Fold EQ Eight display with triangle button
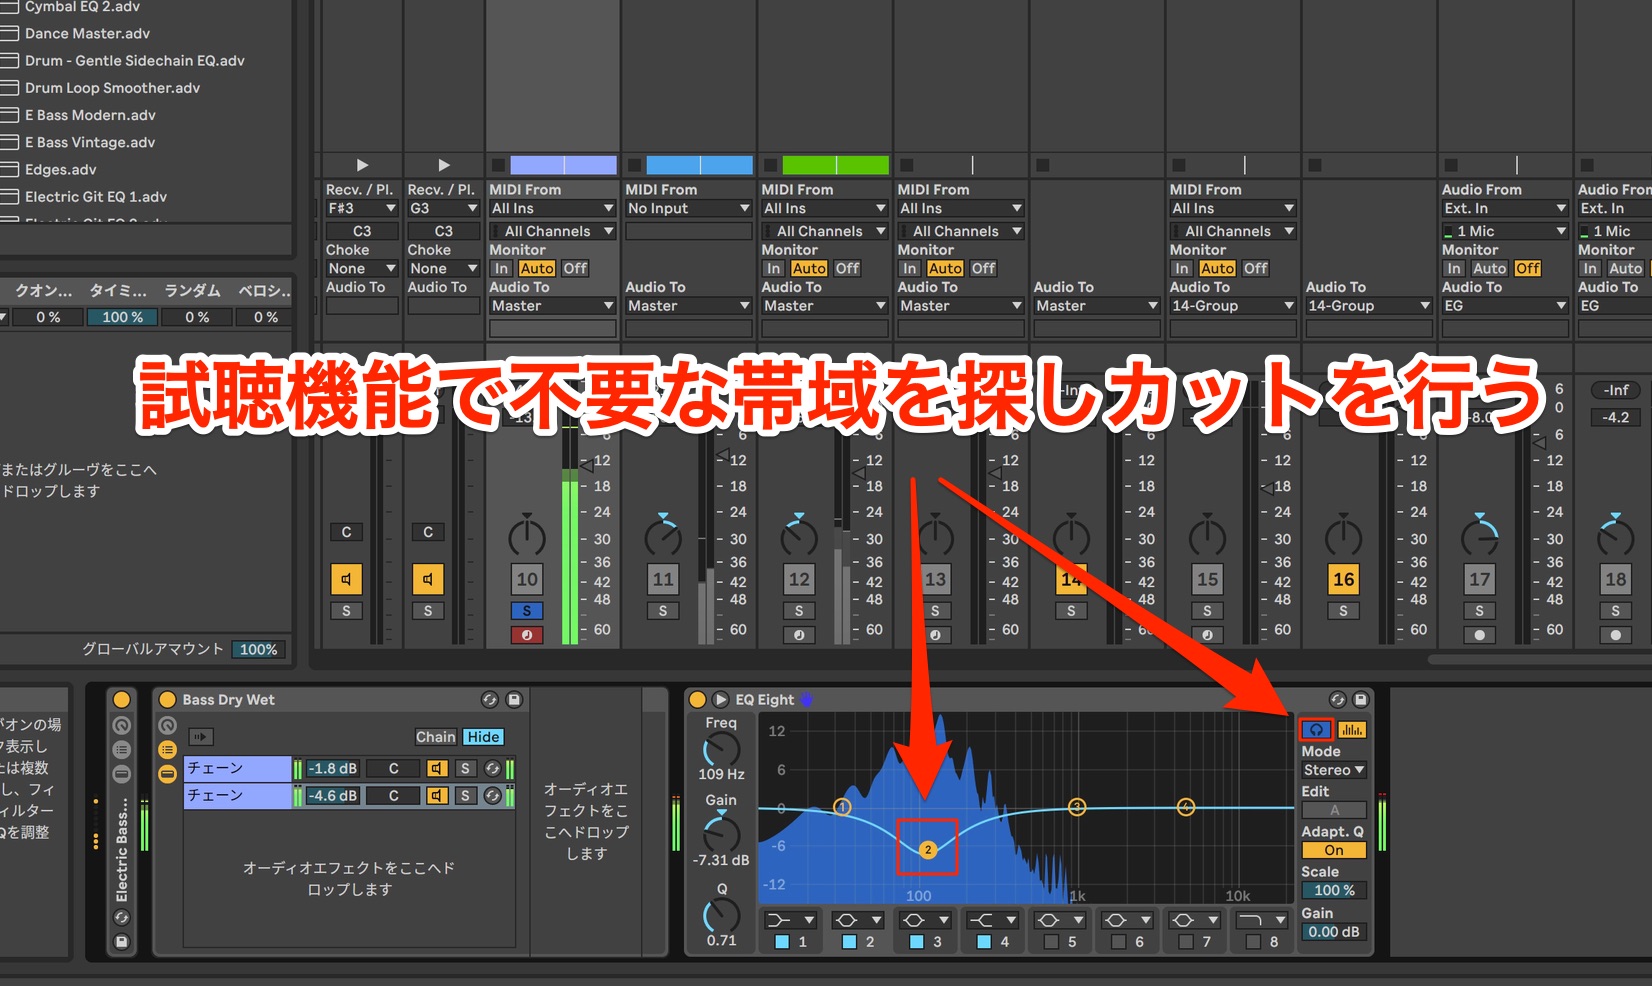This screenshot has height=986, width=1652. click(720, 700)
